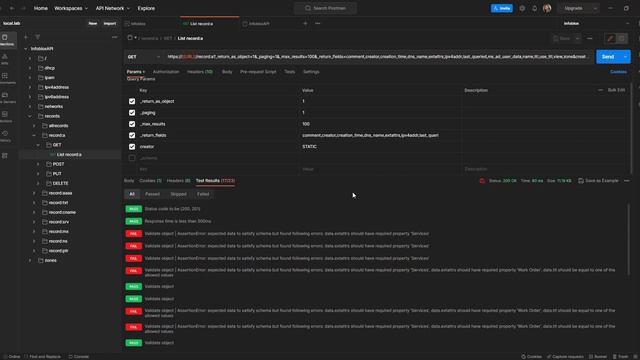The height and width of the screenshot is (360, 640).
Task: Open Find and Replace in status bar
Action: click(x=42, y=356)
